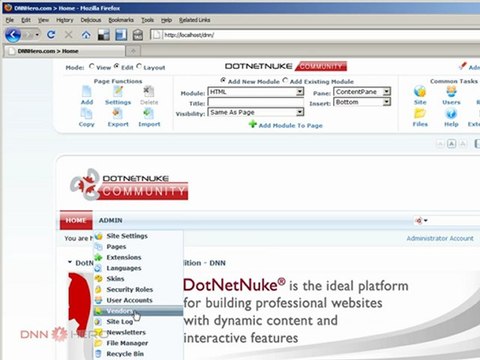Click the DotNetNuke Community site logo
The width and height of the screenshot is (480, 360).
click(x=129, y=184)
